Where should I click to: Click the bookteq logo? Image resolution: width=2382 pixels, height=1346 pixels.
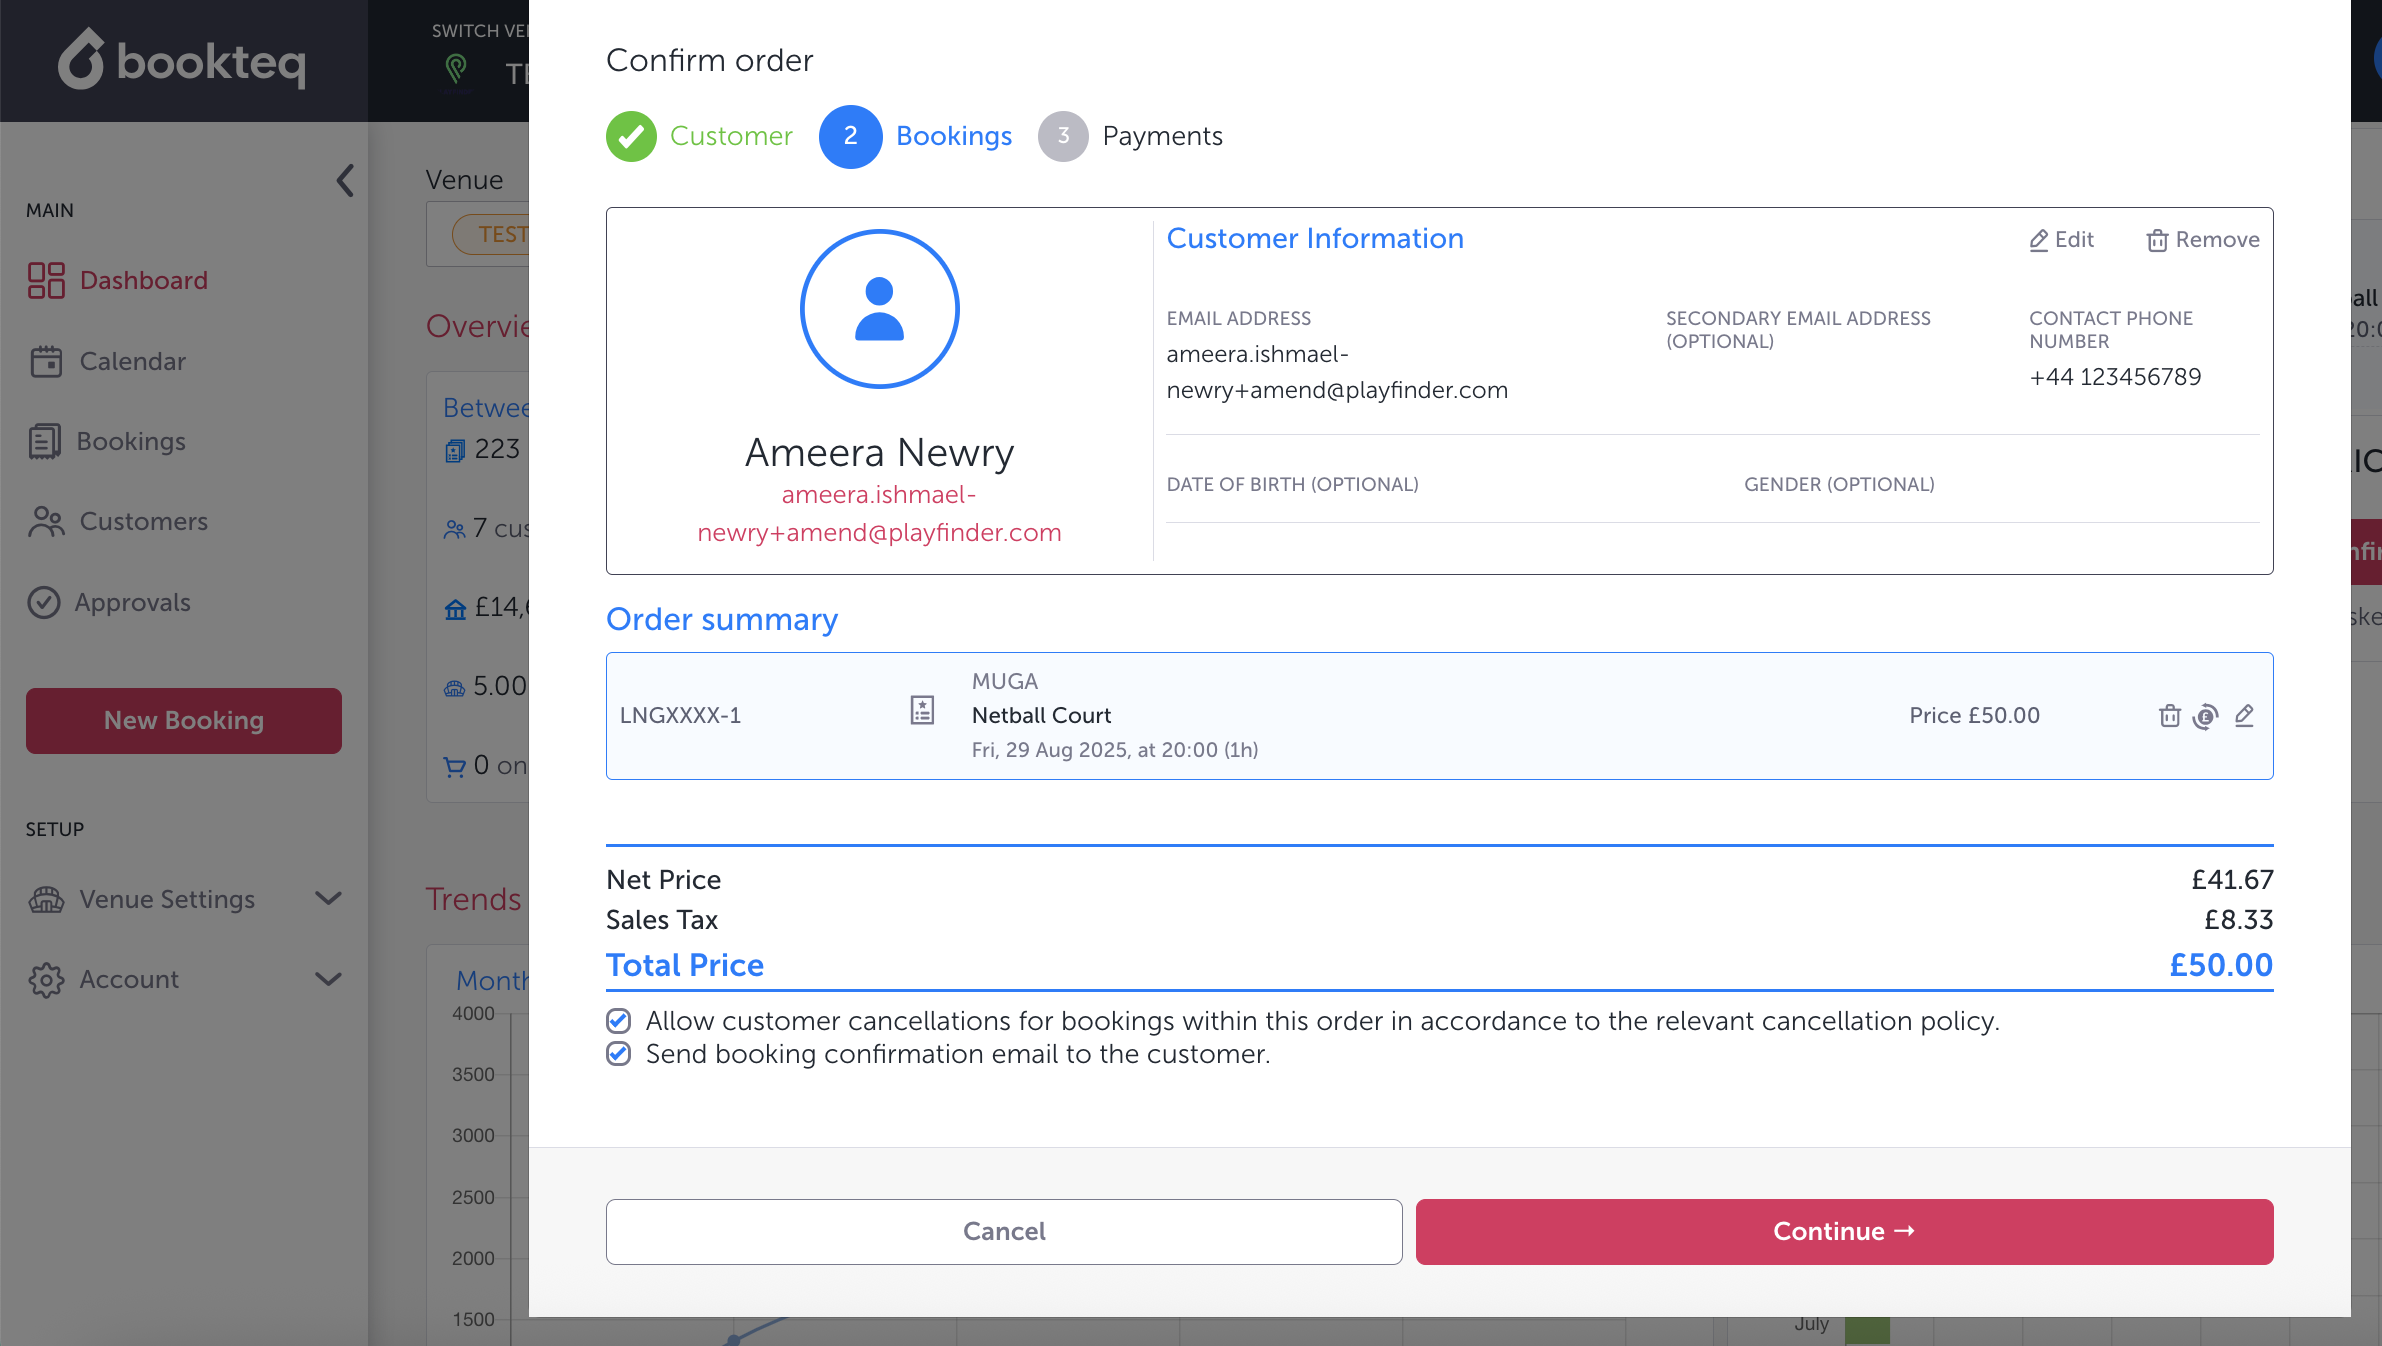(x=182, y=60)
